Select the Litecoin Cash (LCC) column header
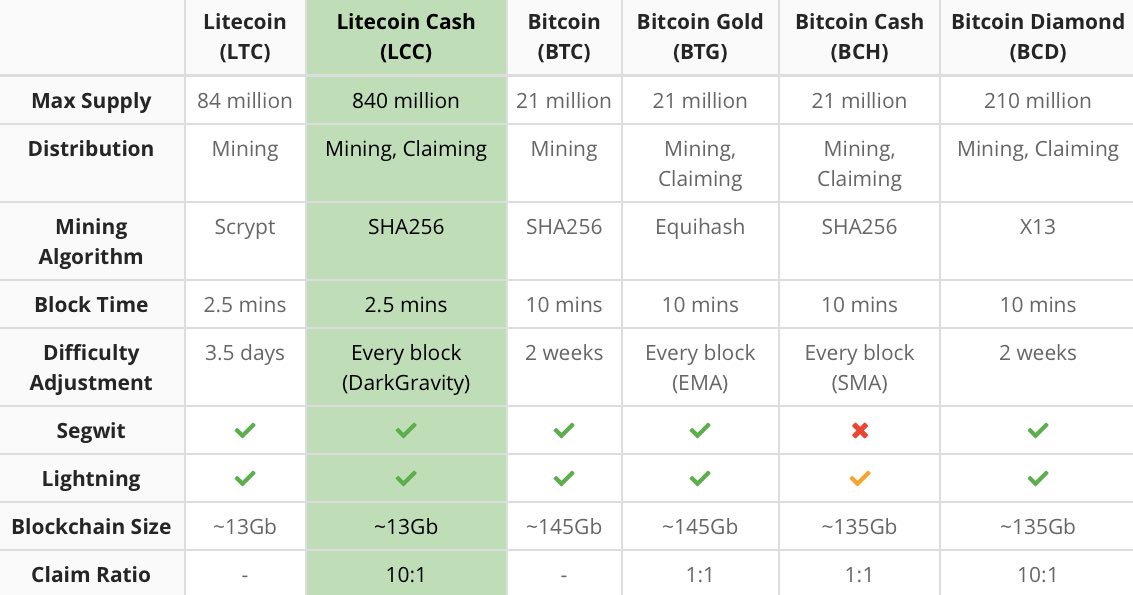This screenshot has height=595, width=1133. (406, 37)
